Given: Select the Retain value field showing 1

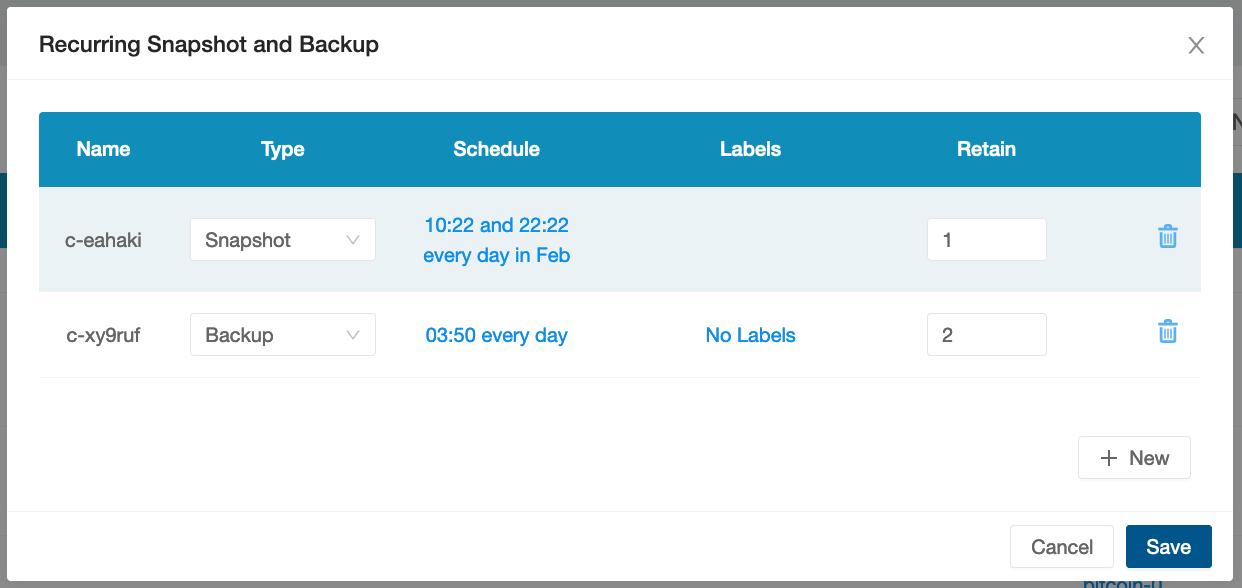Looking at the screenshot, I should coord(986,239).
